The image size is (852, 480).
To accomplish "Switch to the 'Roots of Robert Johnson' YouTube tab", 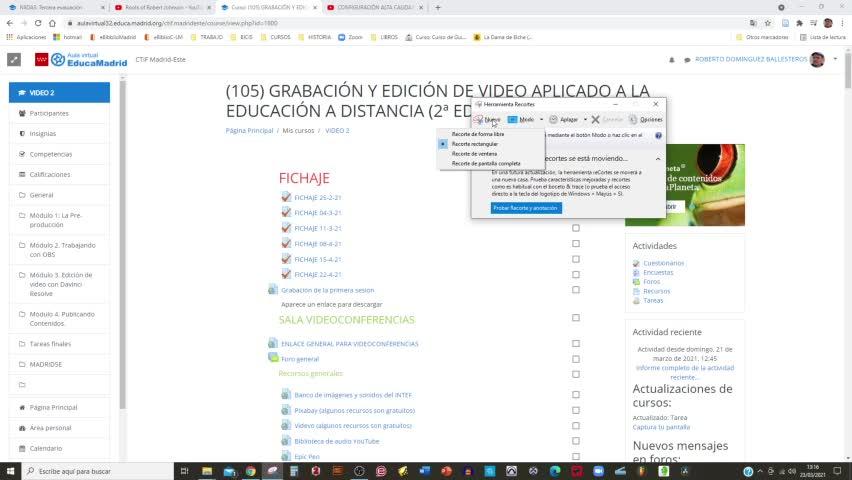I will click(x=162, y=8).
